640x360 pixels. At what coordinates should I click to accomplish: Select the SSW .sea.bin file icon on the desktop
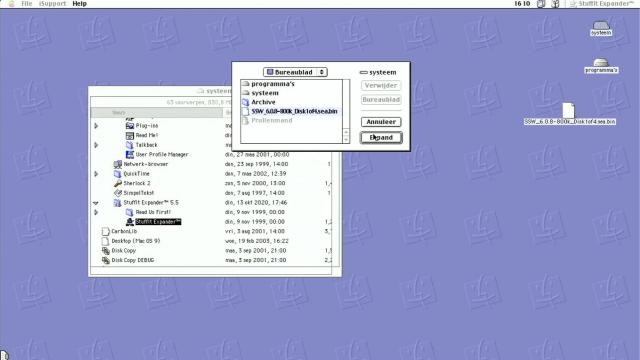[x=569, y=111]
